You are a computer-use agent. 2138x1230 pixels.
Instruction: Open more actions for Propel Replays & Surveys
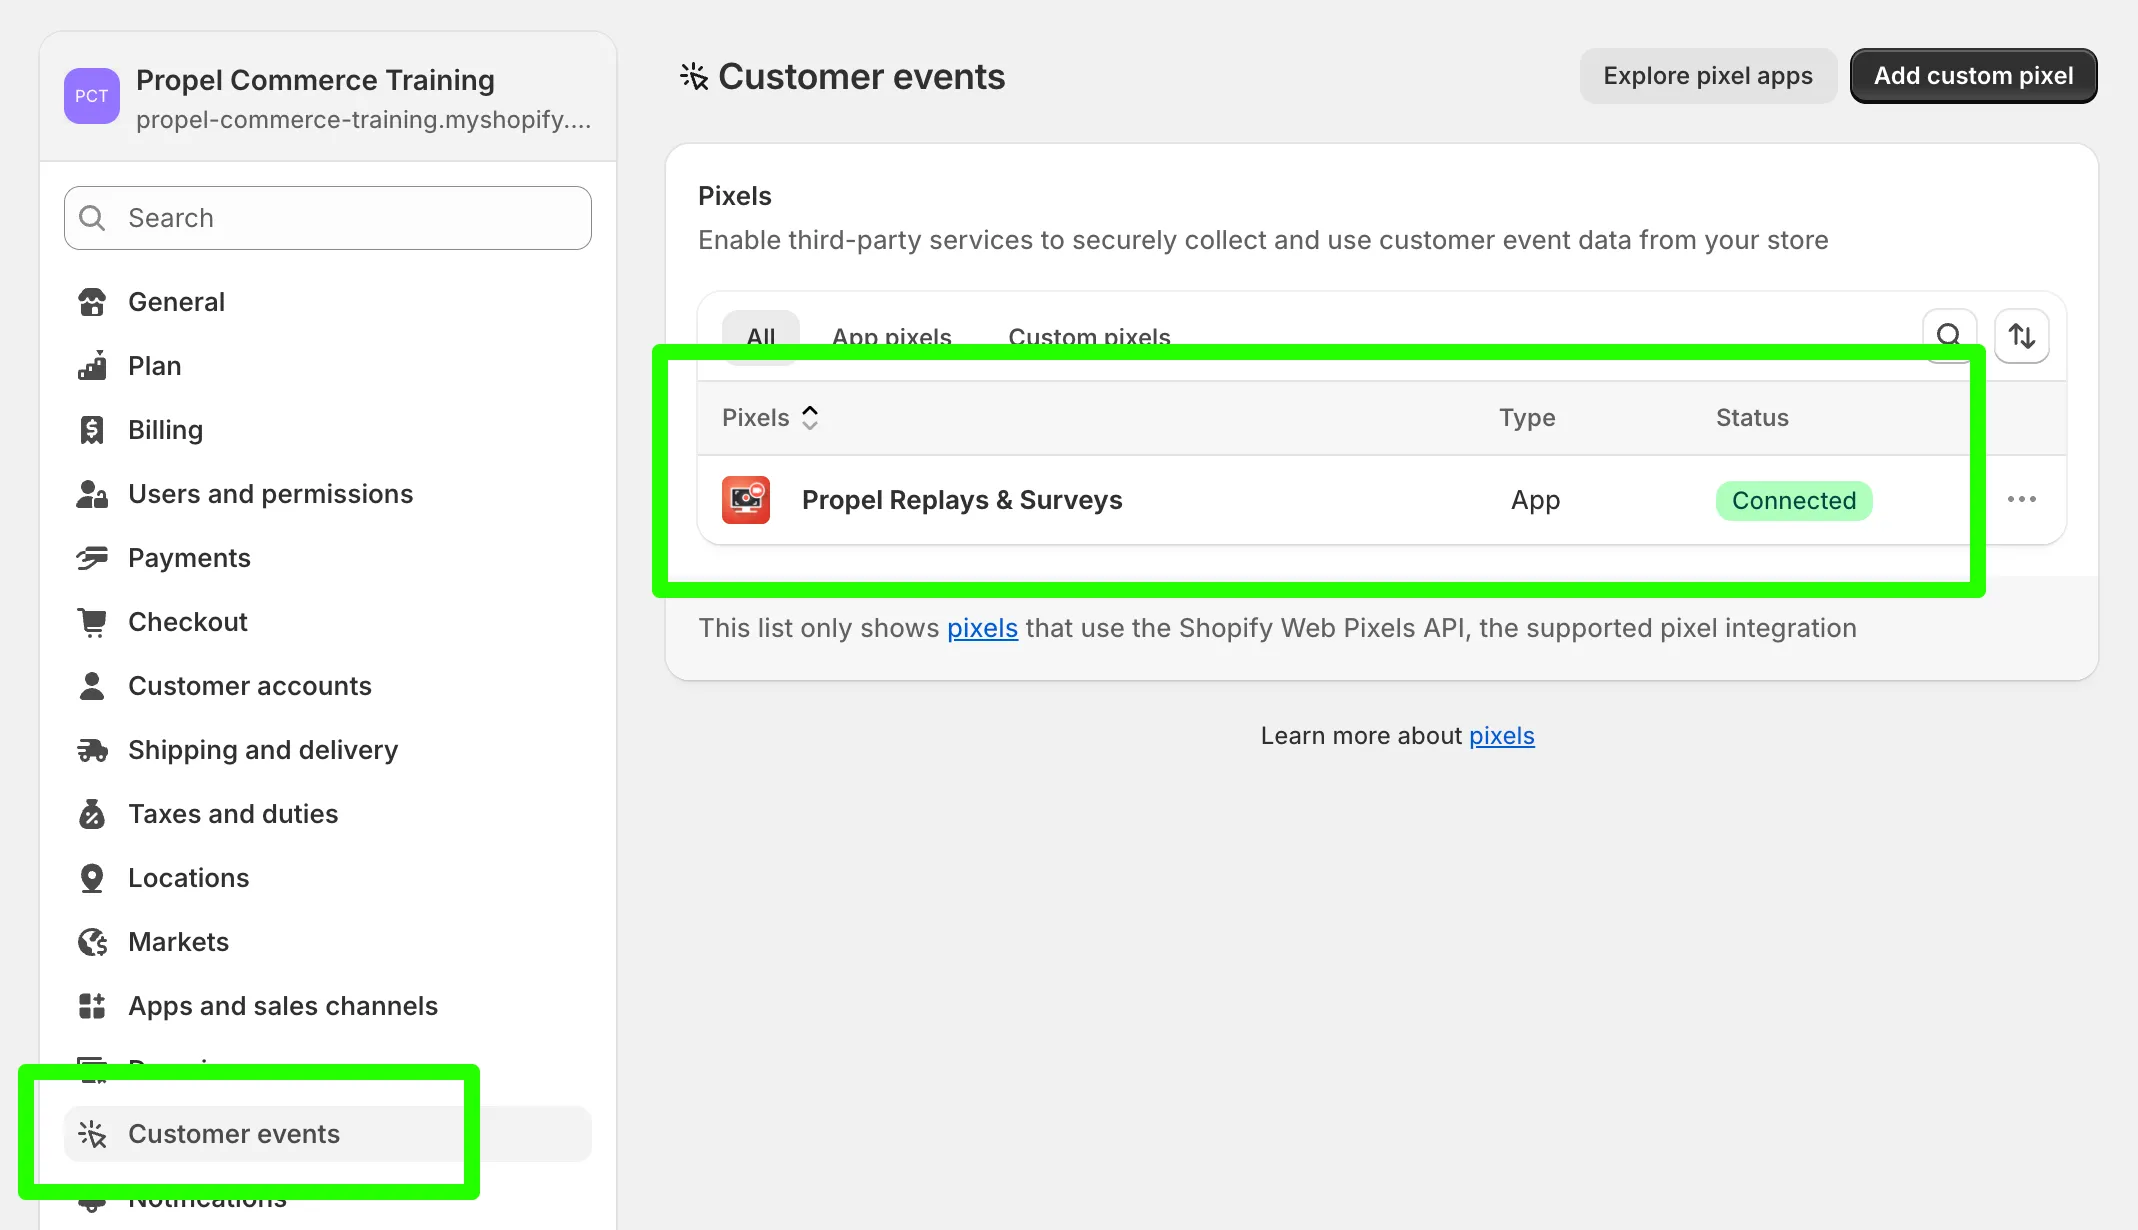pyautogui.click(x=2022, y=499)
